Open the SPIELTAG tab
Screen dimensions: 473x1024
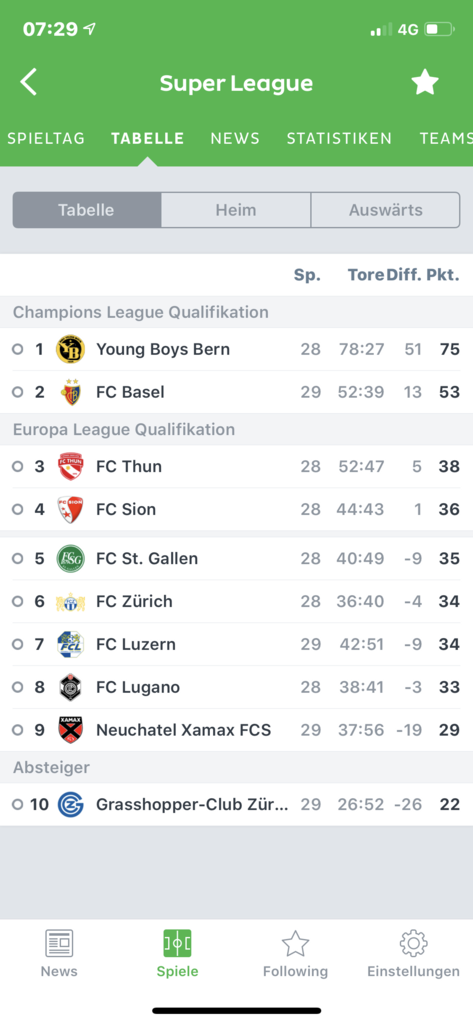[x=46, y=138]
